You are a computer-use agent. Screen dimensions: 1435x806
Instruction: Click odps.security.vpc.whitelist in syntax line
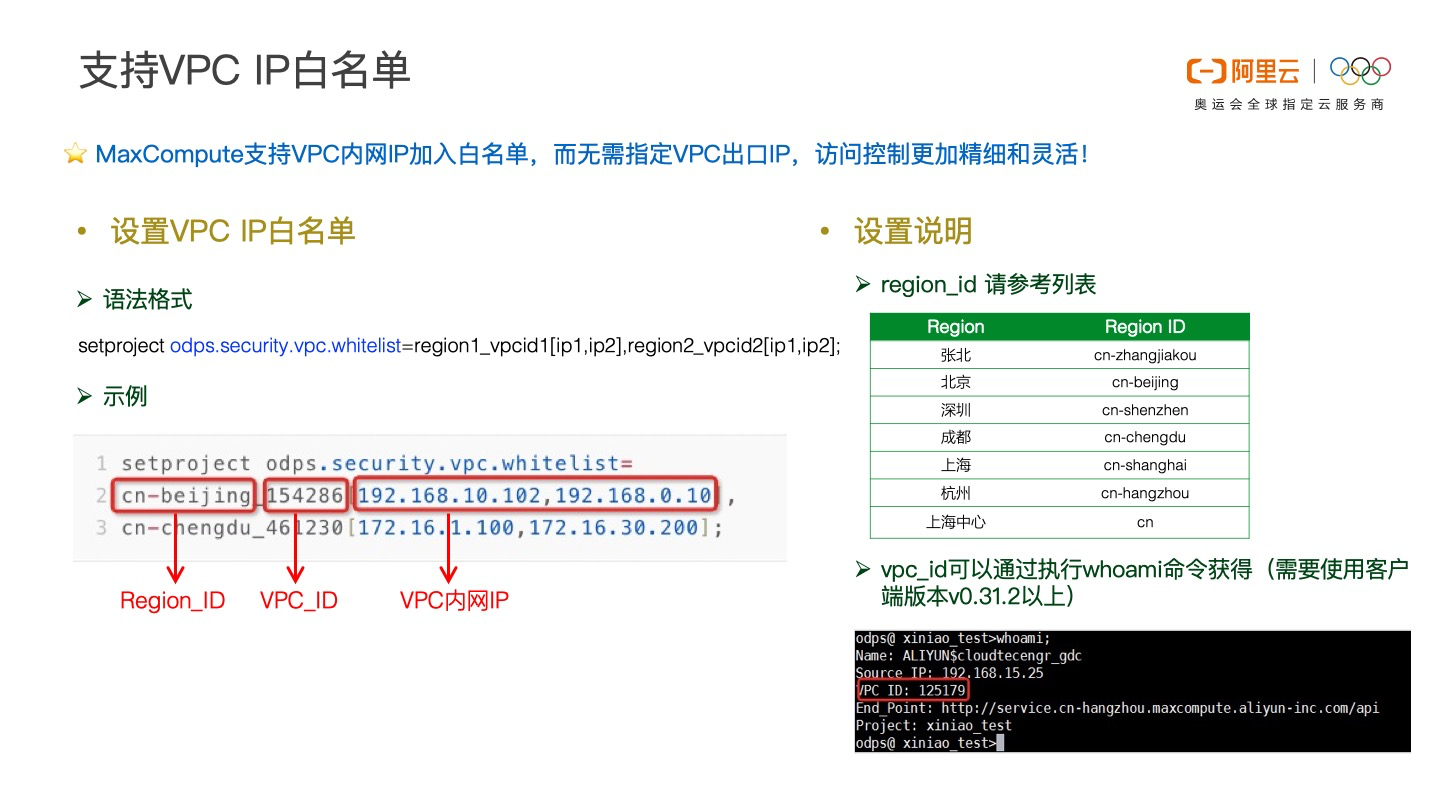pyautogui.click(x=285, y=346)
